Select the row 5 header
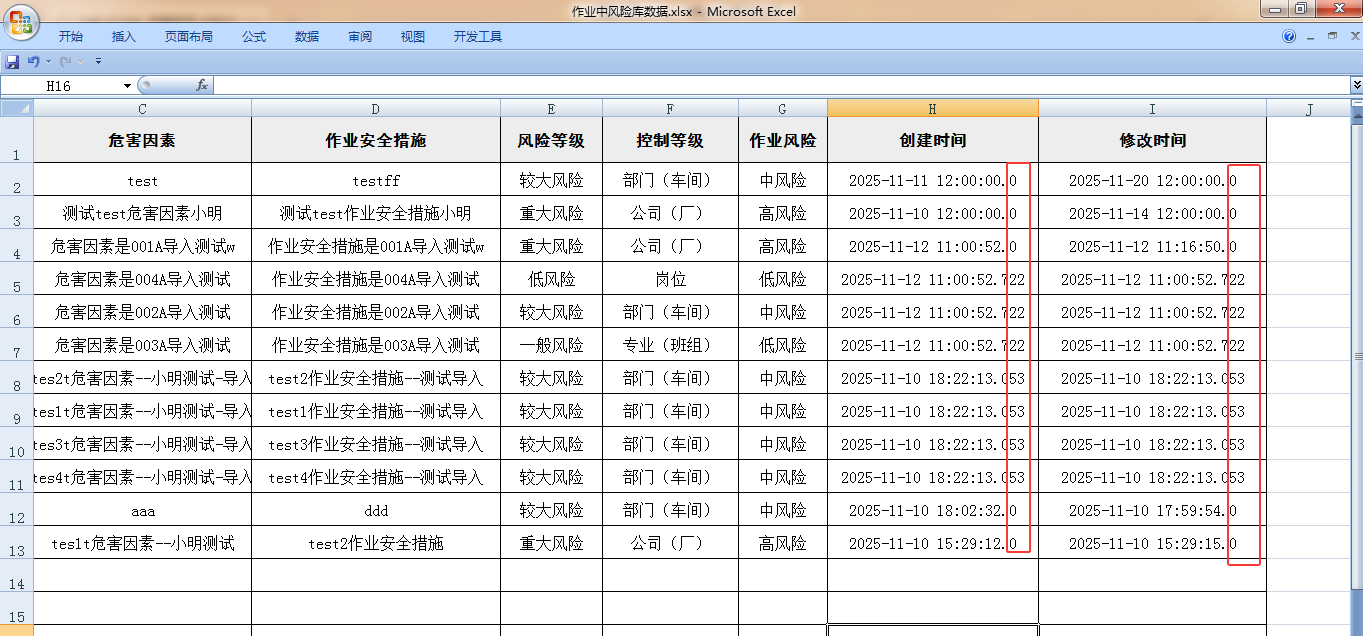 click(16, 279)
